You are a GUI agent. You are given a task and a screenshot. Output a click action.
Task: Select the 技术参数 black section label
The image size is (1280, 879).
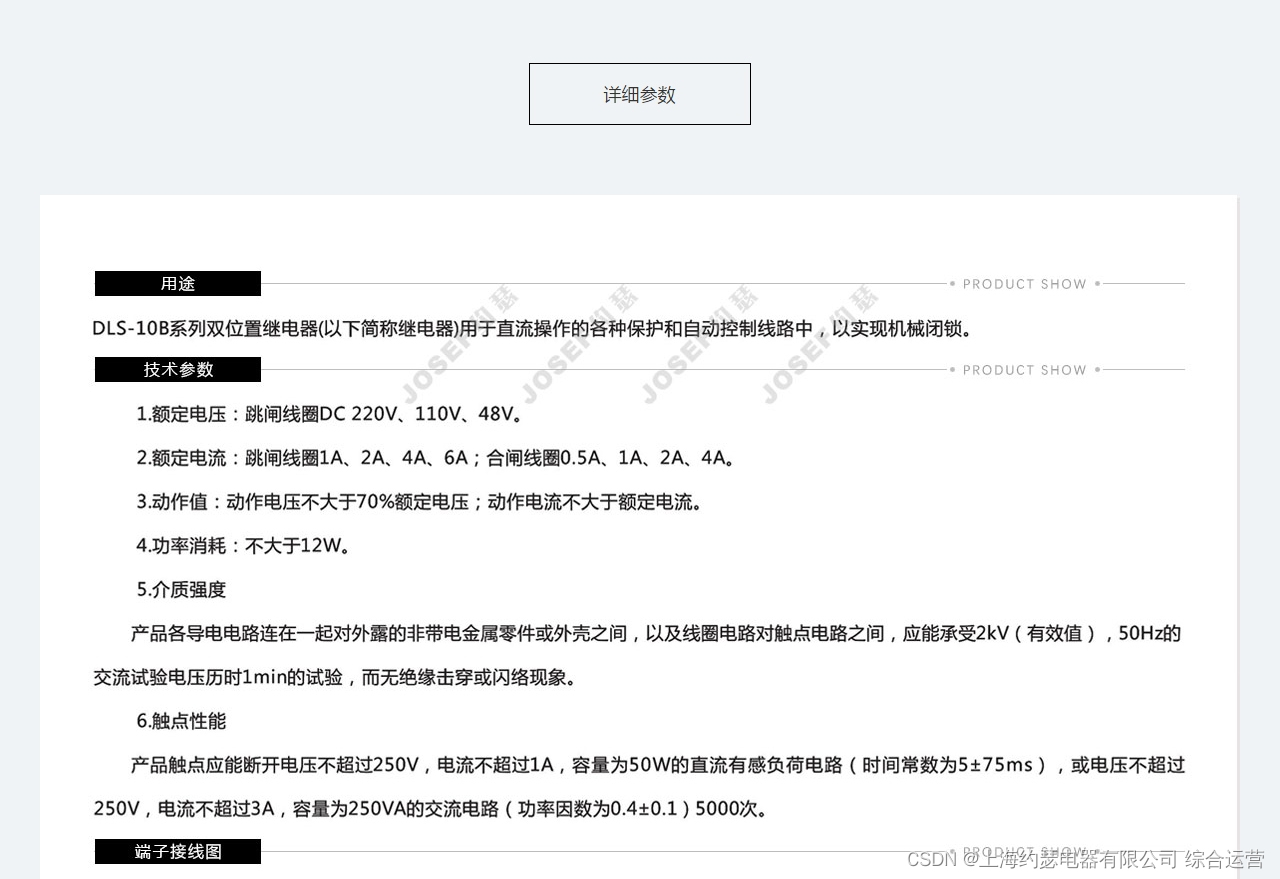[178, 370]
